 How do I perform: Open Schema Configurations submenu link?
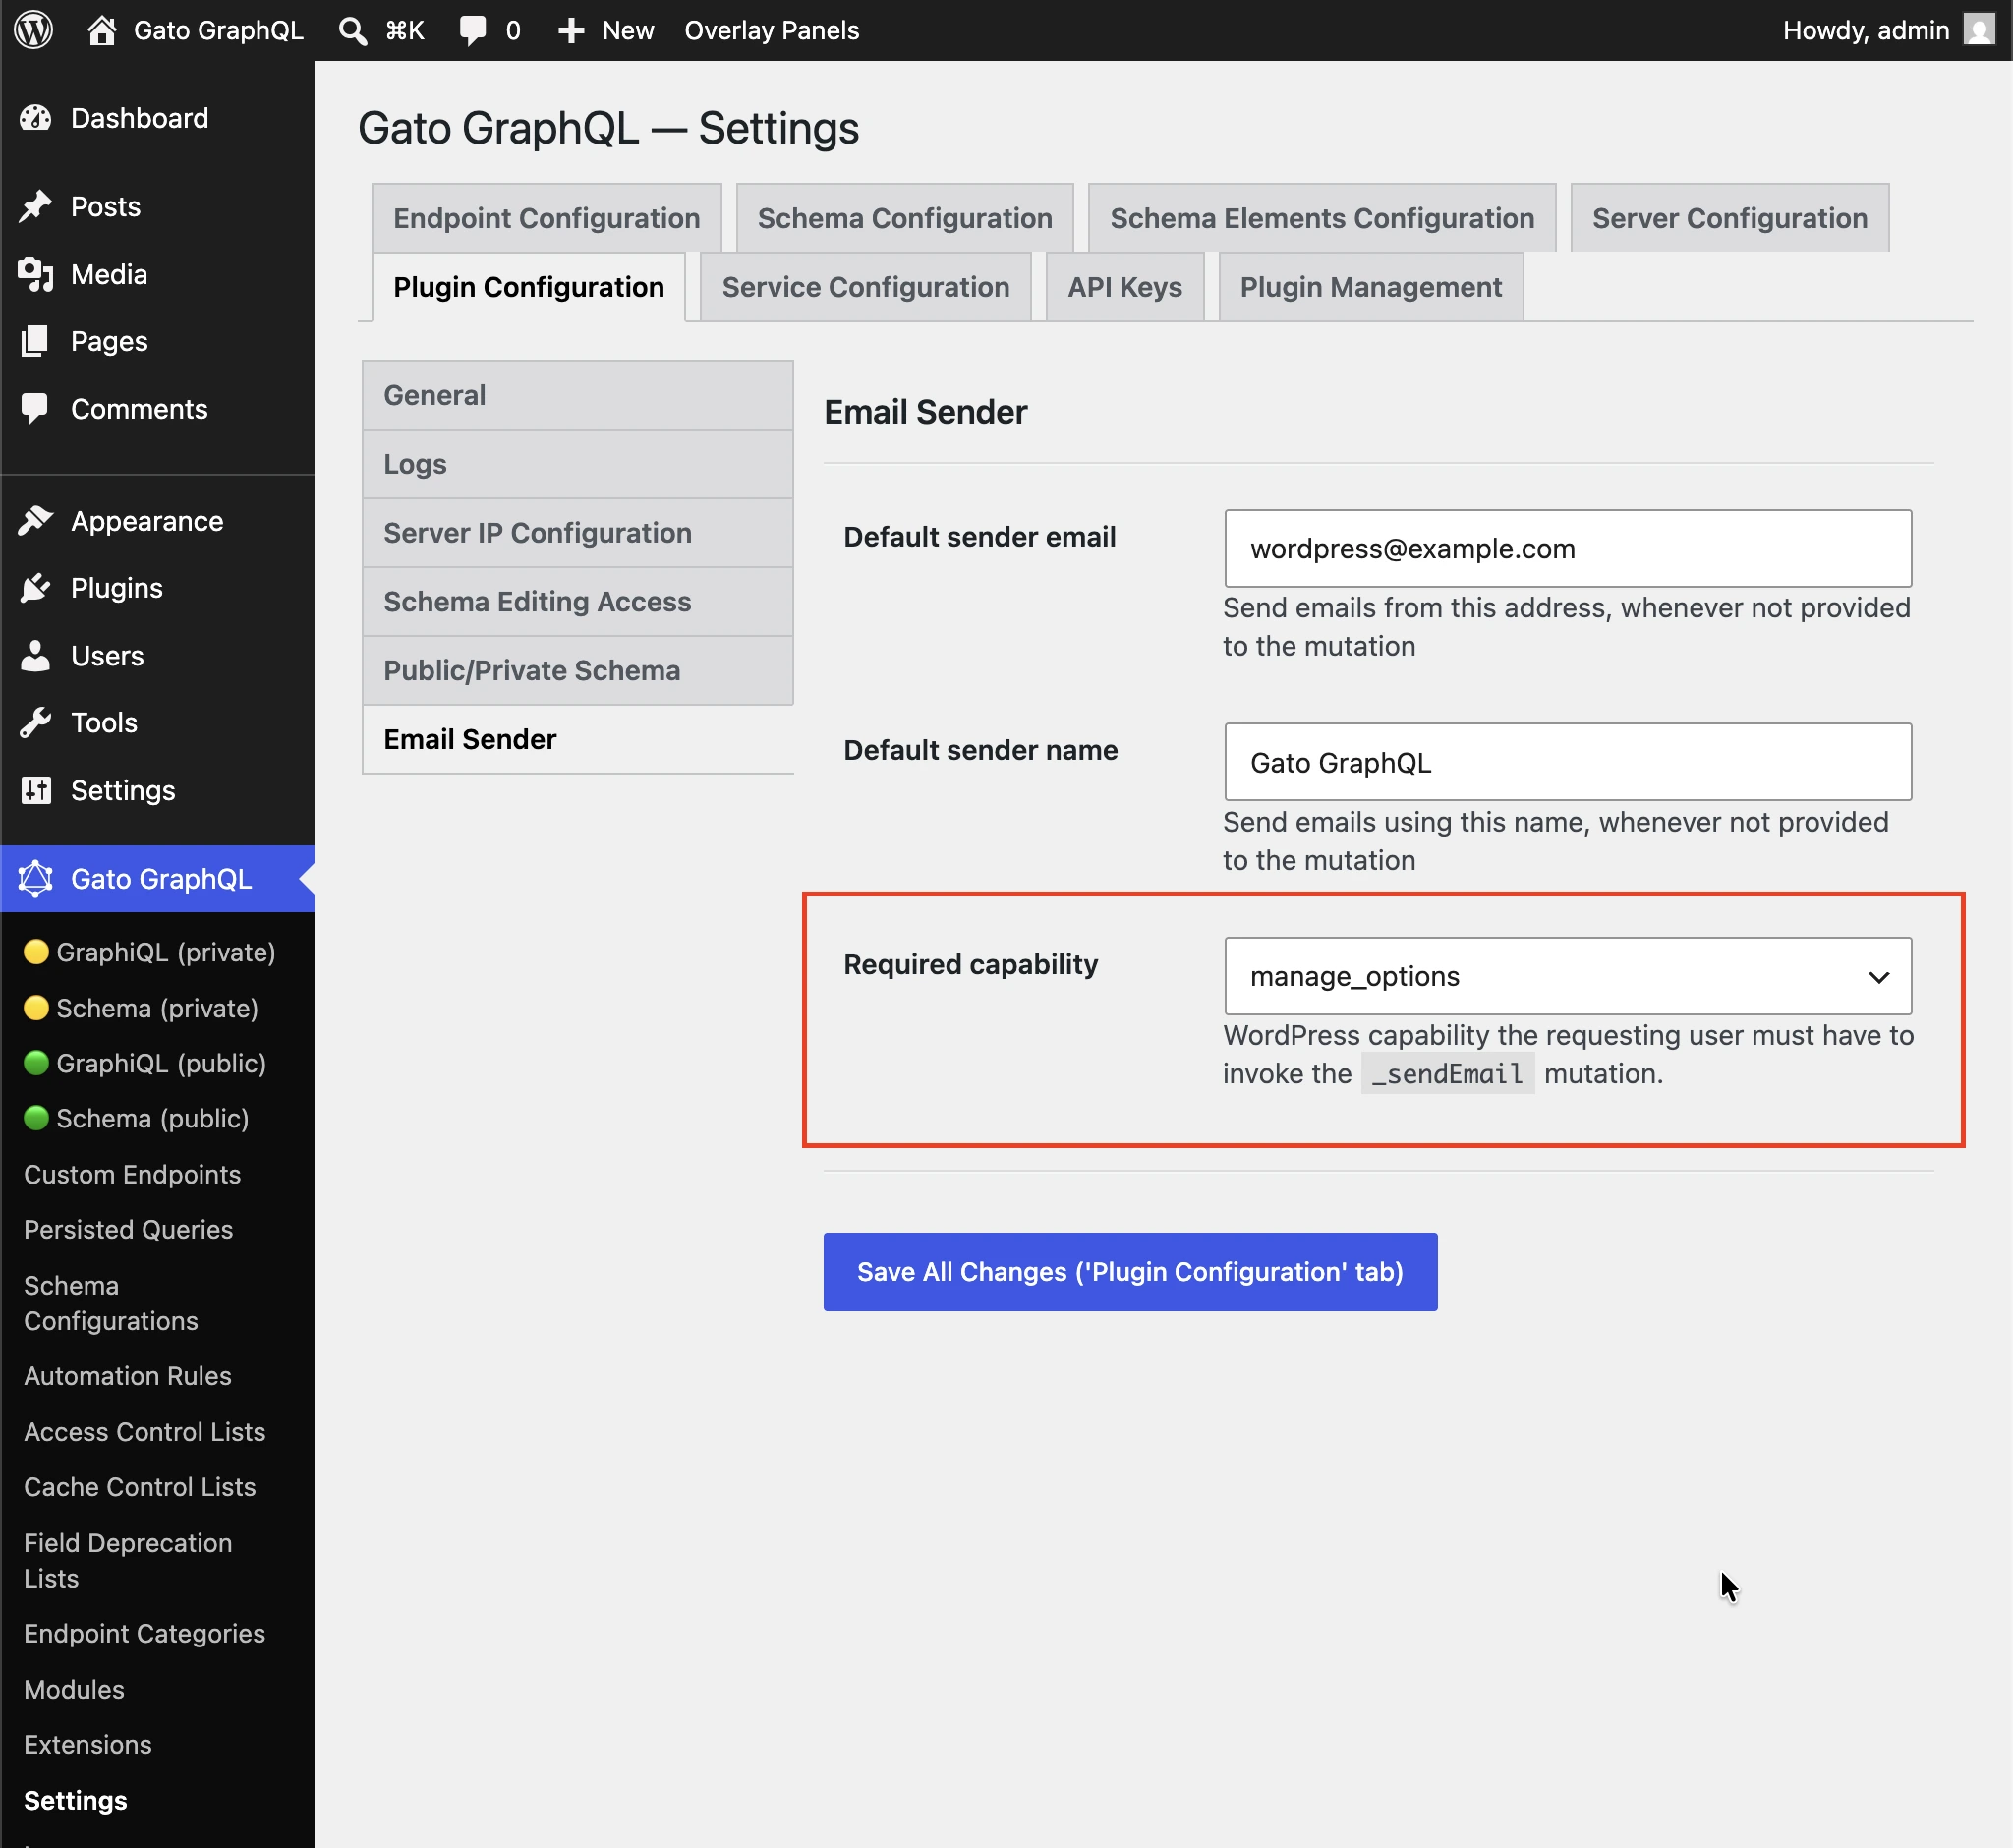click(x=111, y=1303)
